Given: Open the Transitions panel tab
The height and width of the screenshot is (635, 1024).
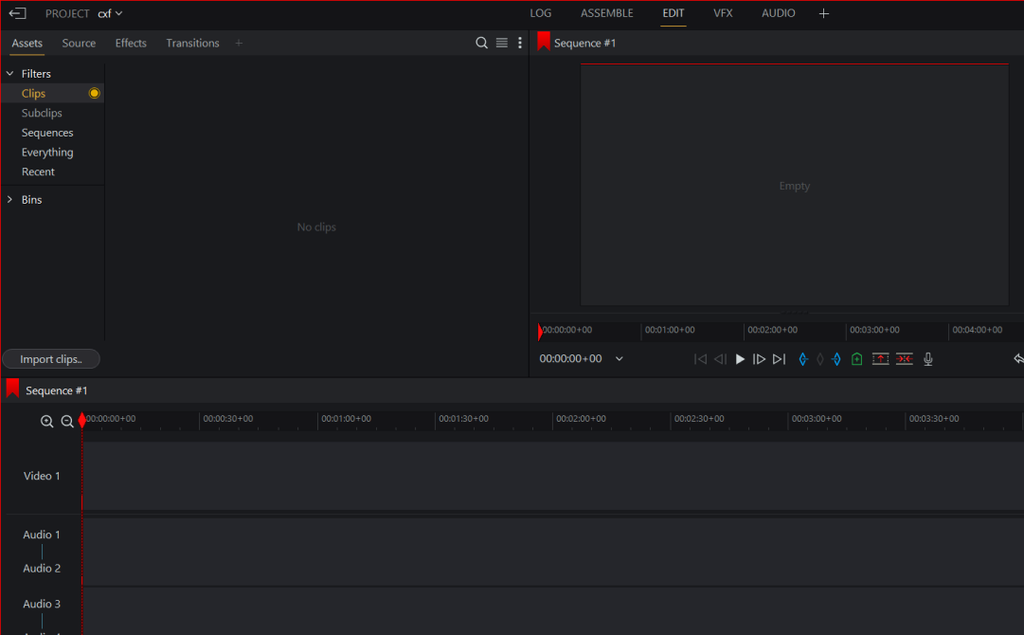Looking at the screenshot, I should 192,43.
